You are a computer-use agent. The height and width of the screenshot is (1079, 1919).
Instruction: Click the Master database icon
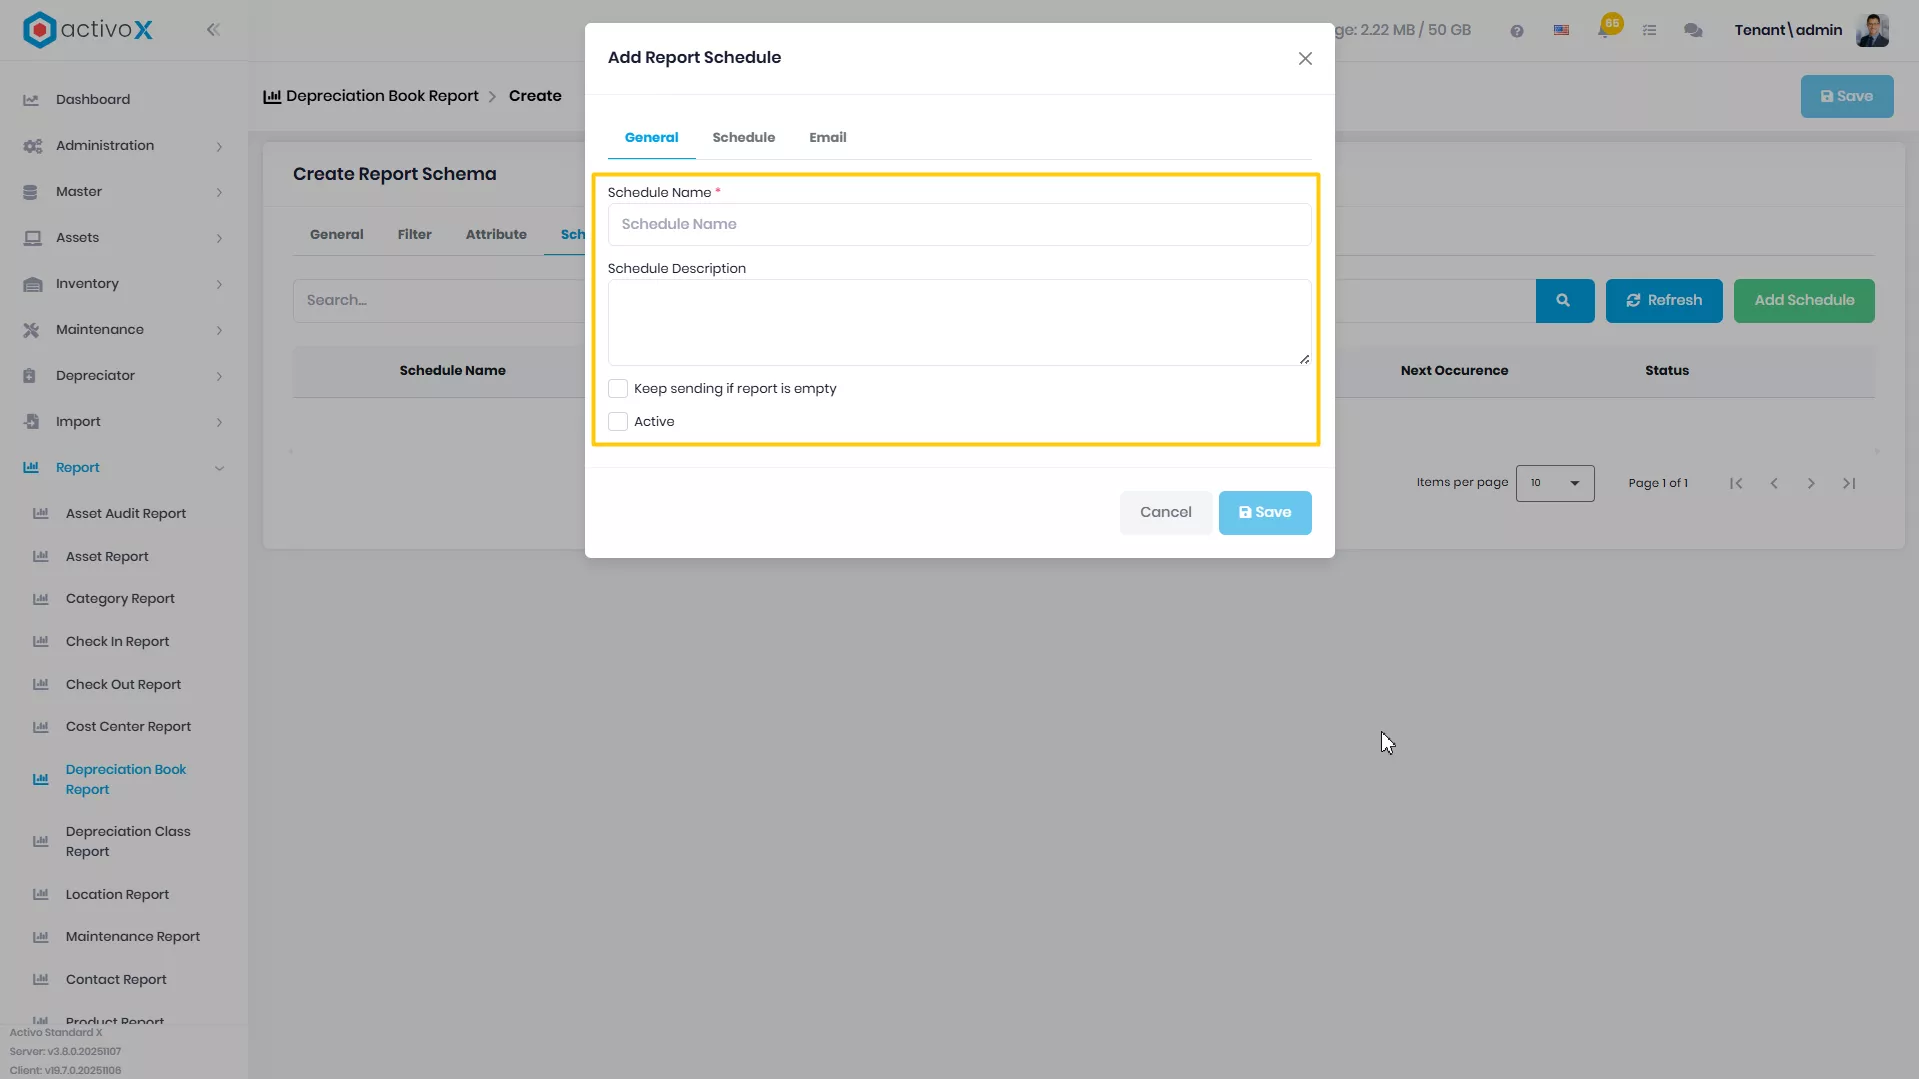(31, 192)
